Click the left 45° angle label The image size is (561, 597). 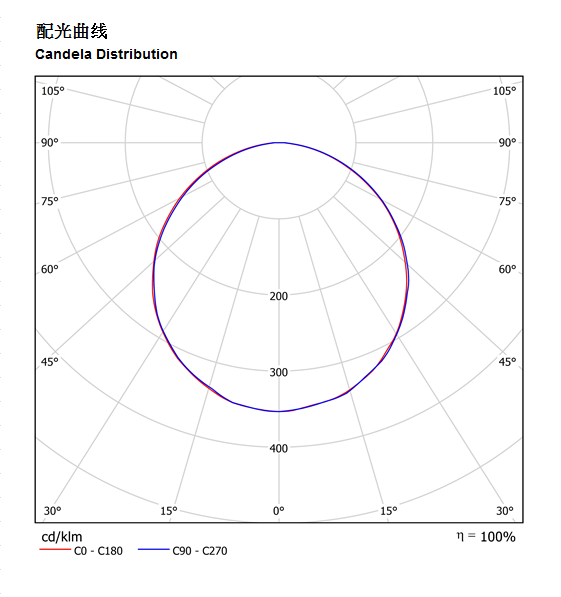[50, 362]
